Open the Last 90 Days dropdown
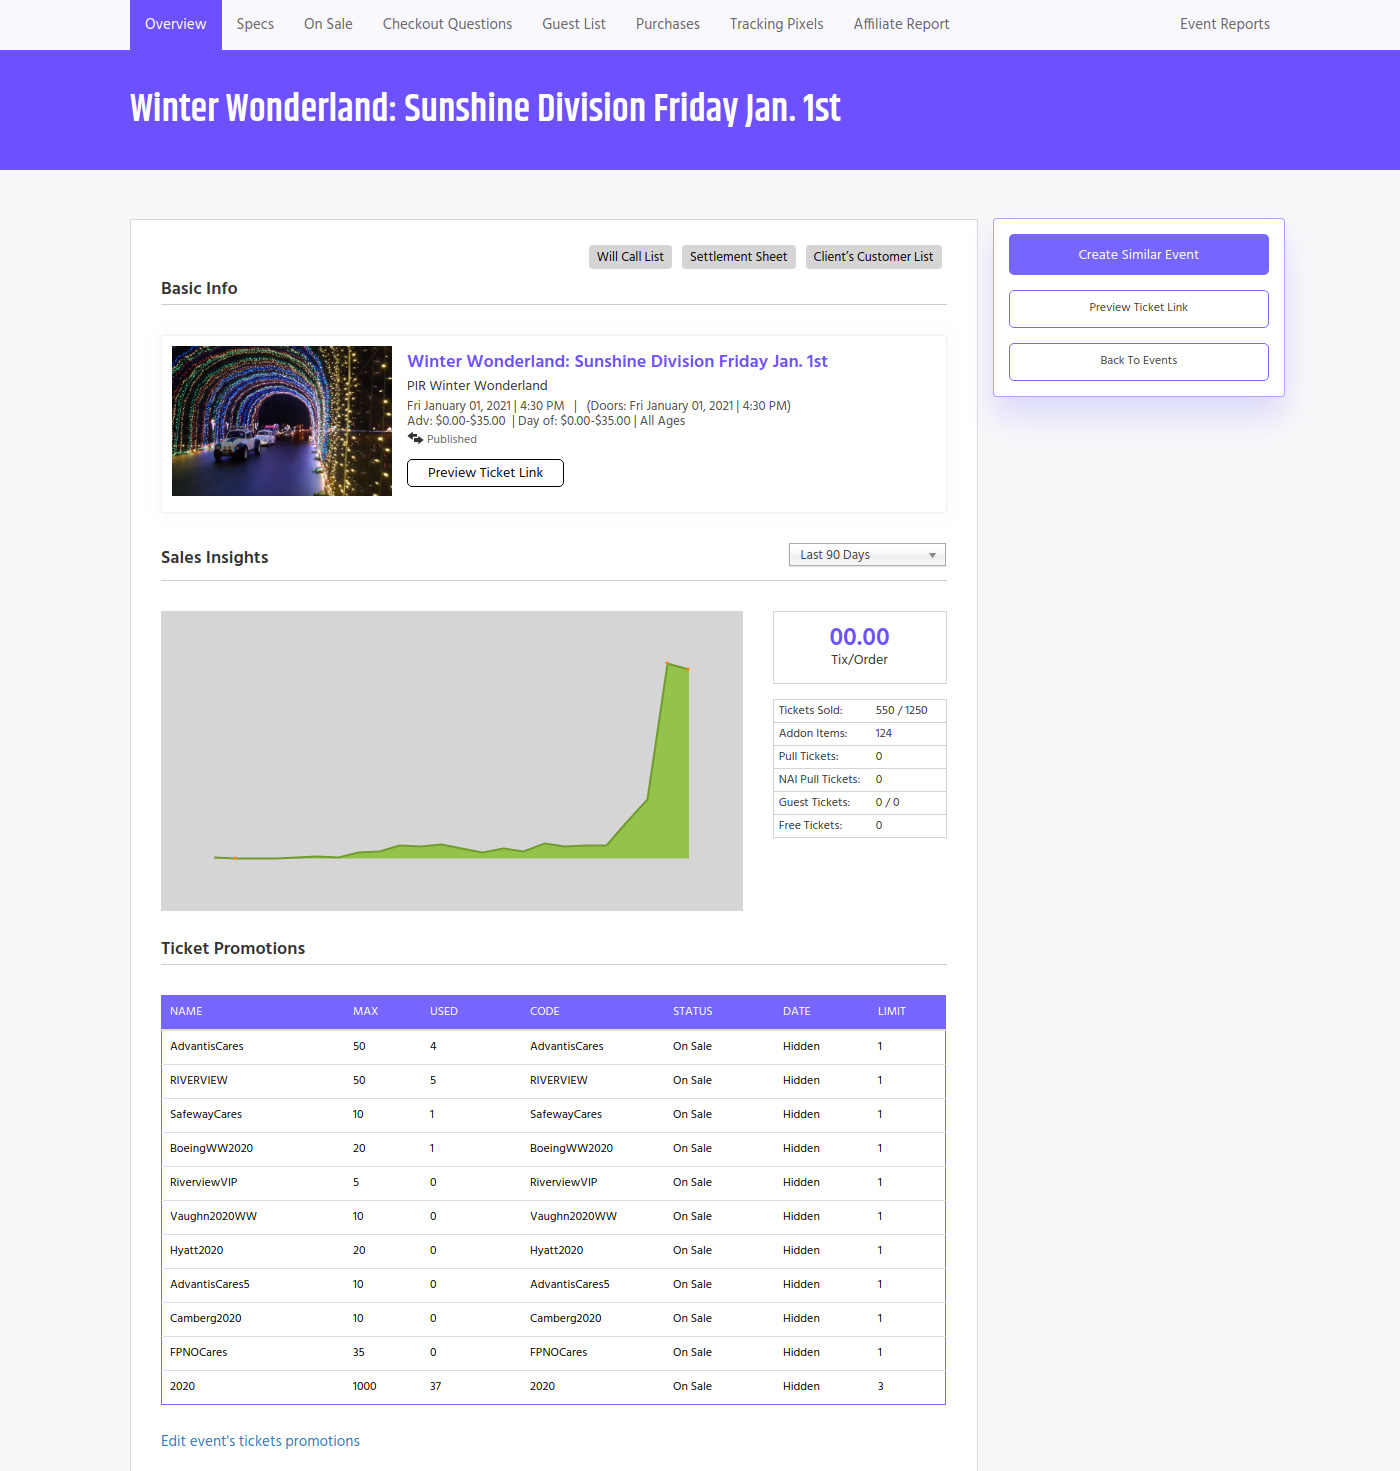 (x=867, y=555)
